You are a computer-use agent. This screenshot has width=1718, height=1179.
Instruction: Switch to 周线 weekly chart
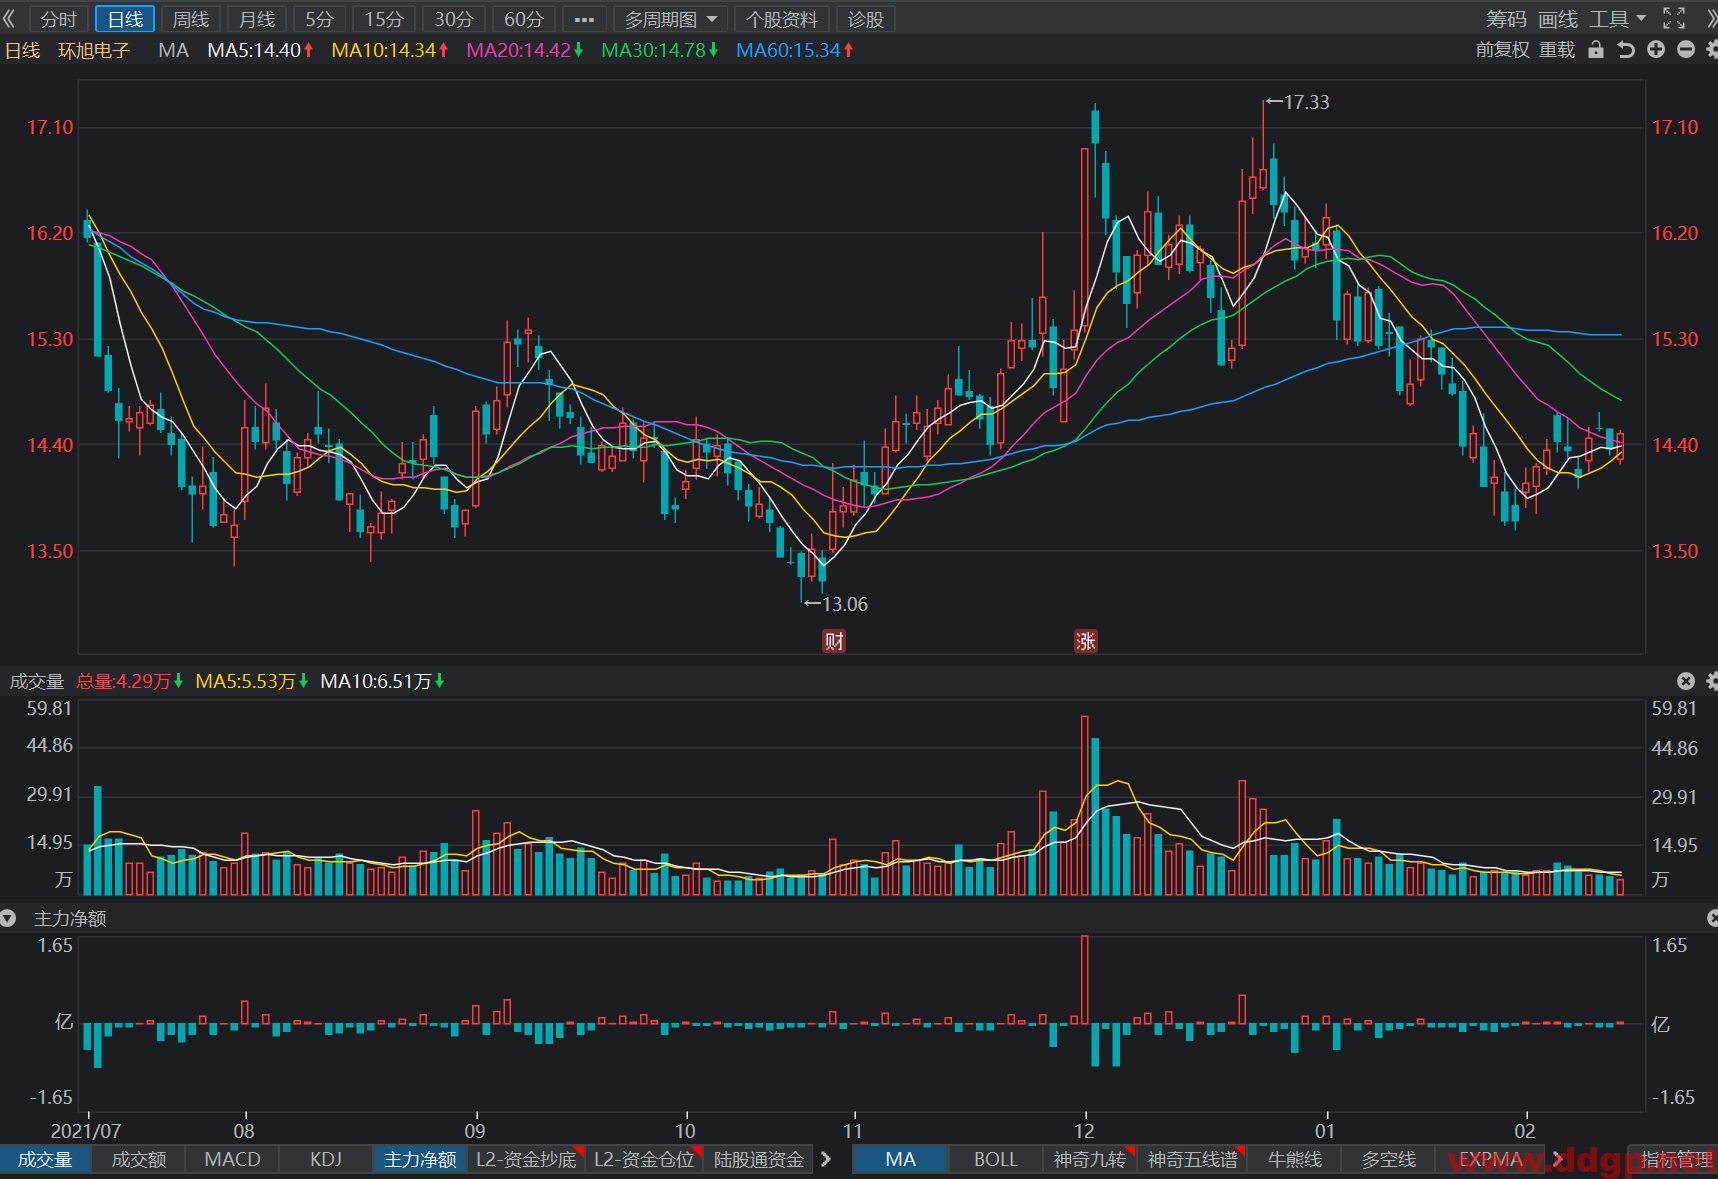[191, 19]
